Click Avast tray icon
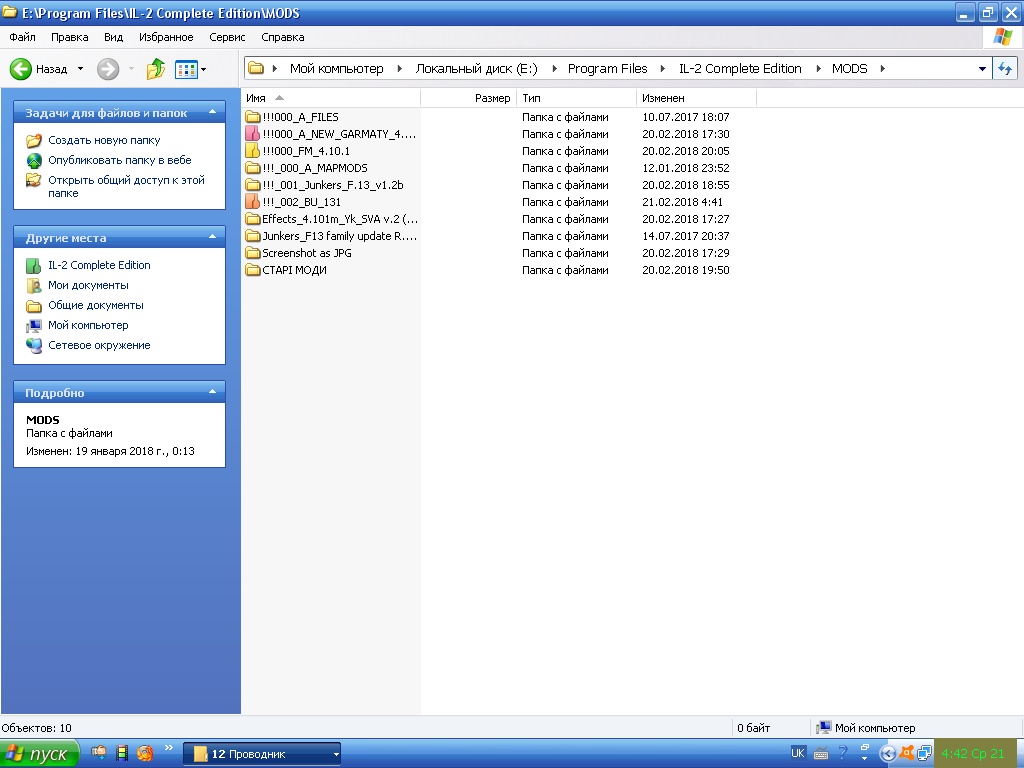The image size is (1024, 768). [x=906, y=753]
